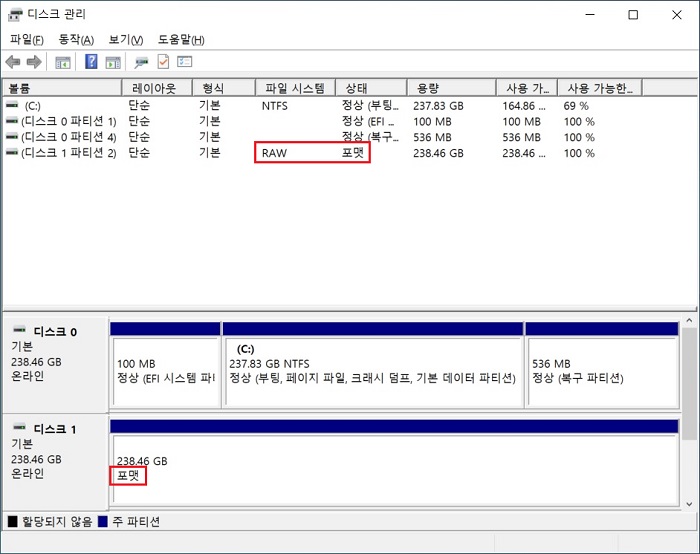Close the Disk Management window
This screenshot has width=700, height=554.
[677, 15]
